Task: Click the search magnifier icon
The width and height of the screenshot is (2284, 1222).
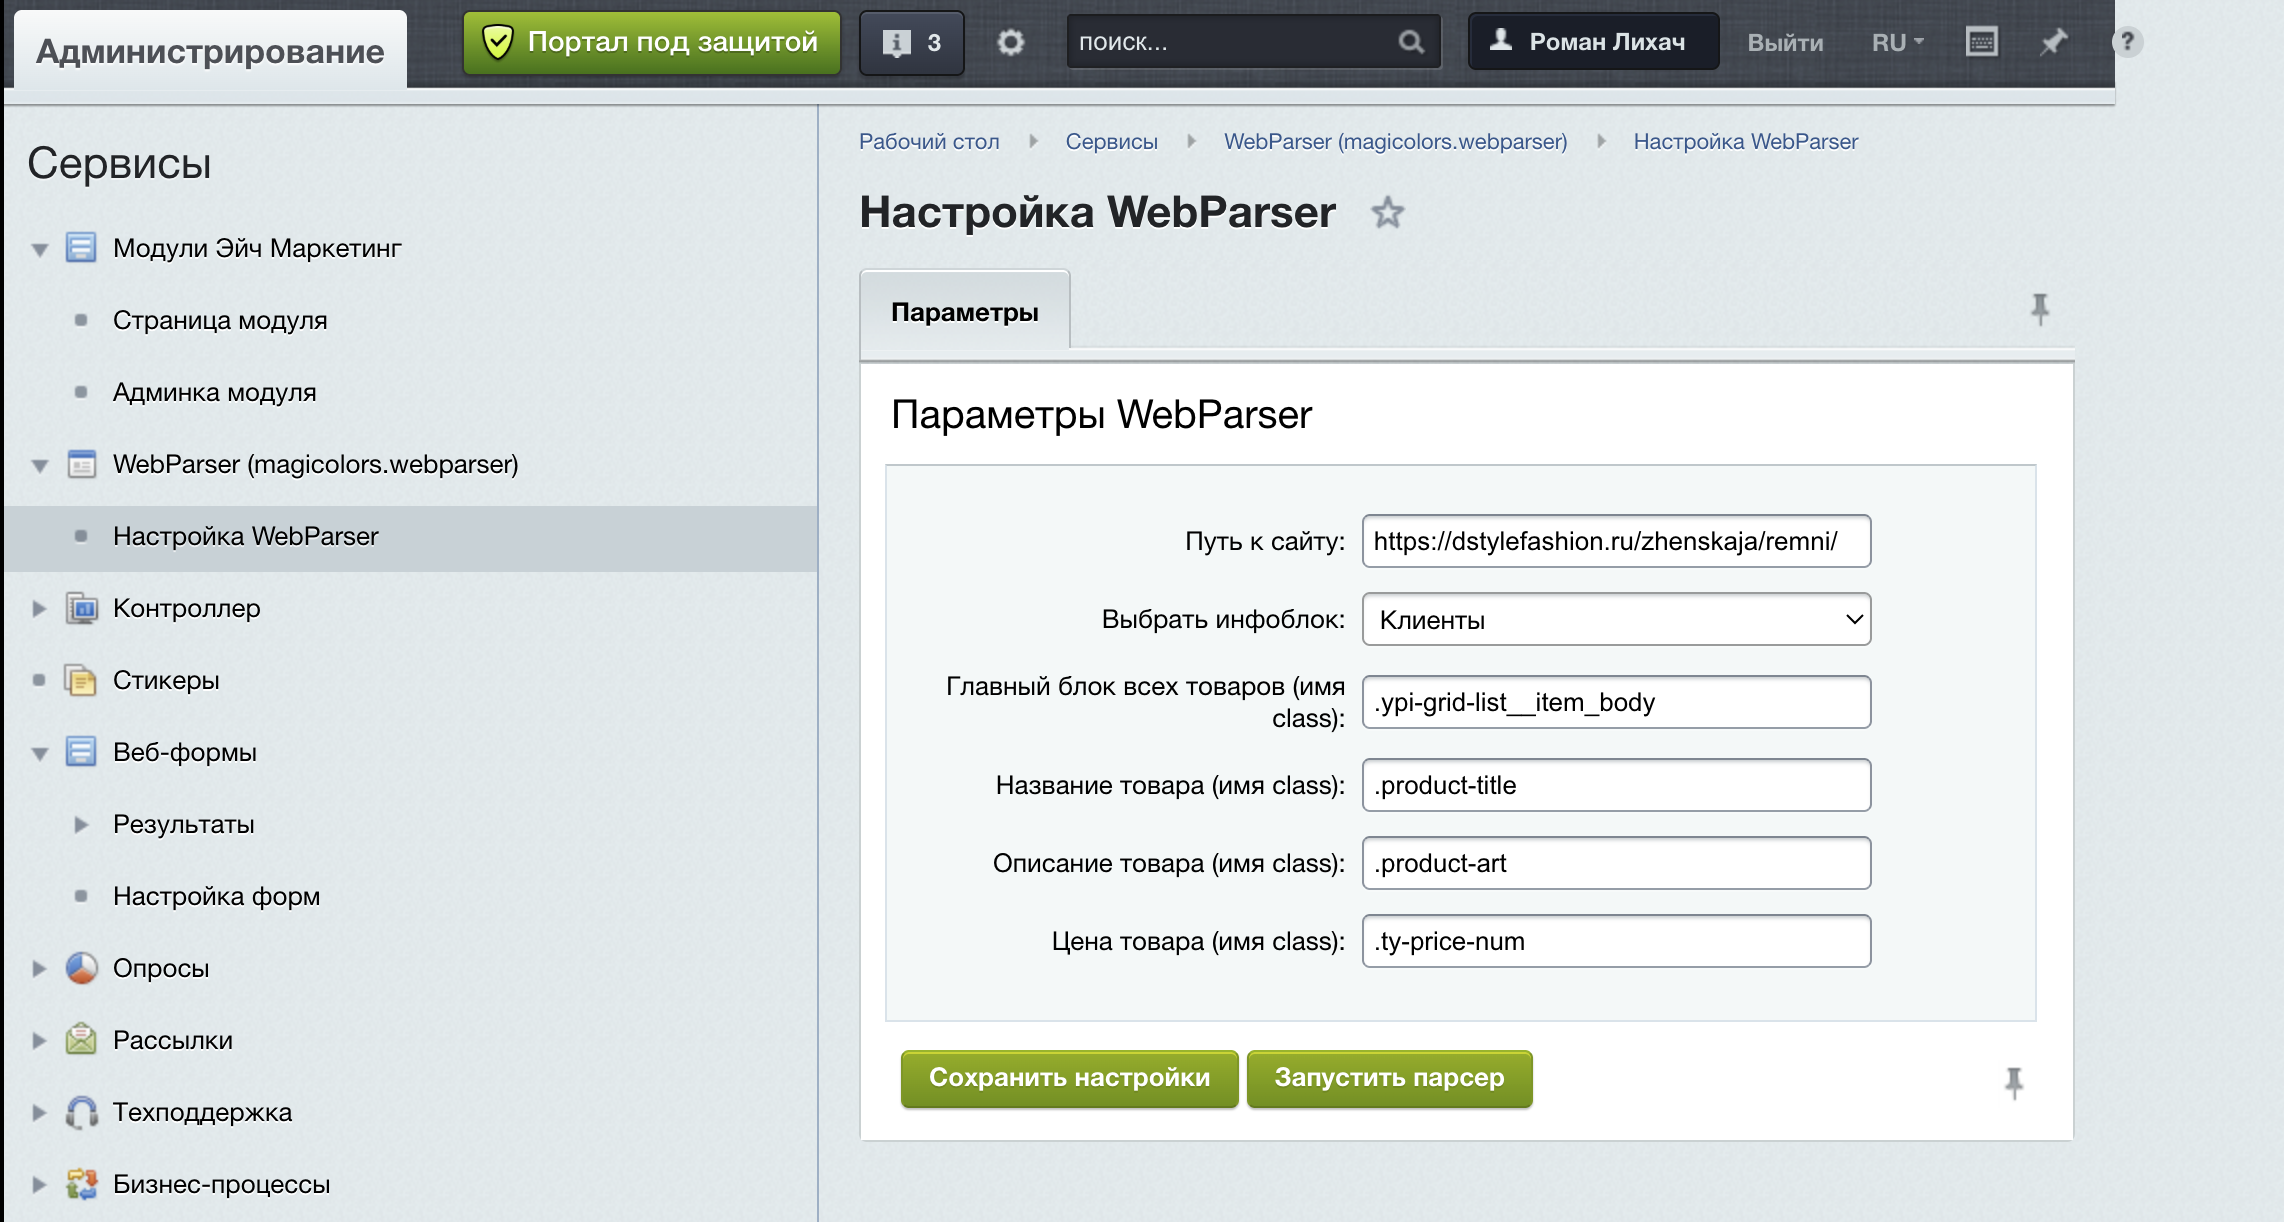Action: (1411, 41)
